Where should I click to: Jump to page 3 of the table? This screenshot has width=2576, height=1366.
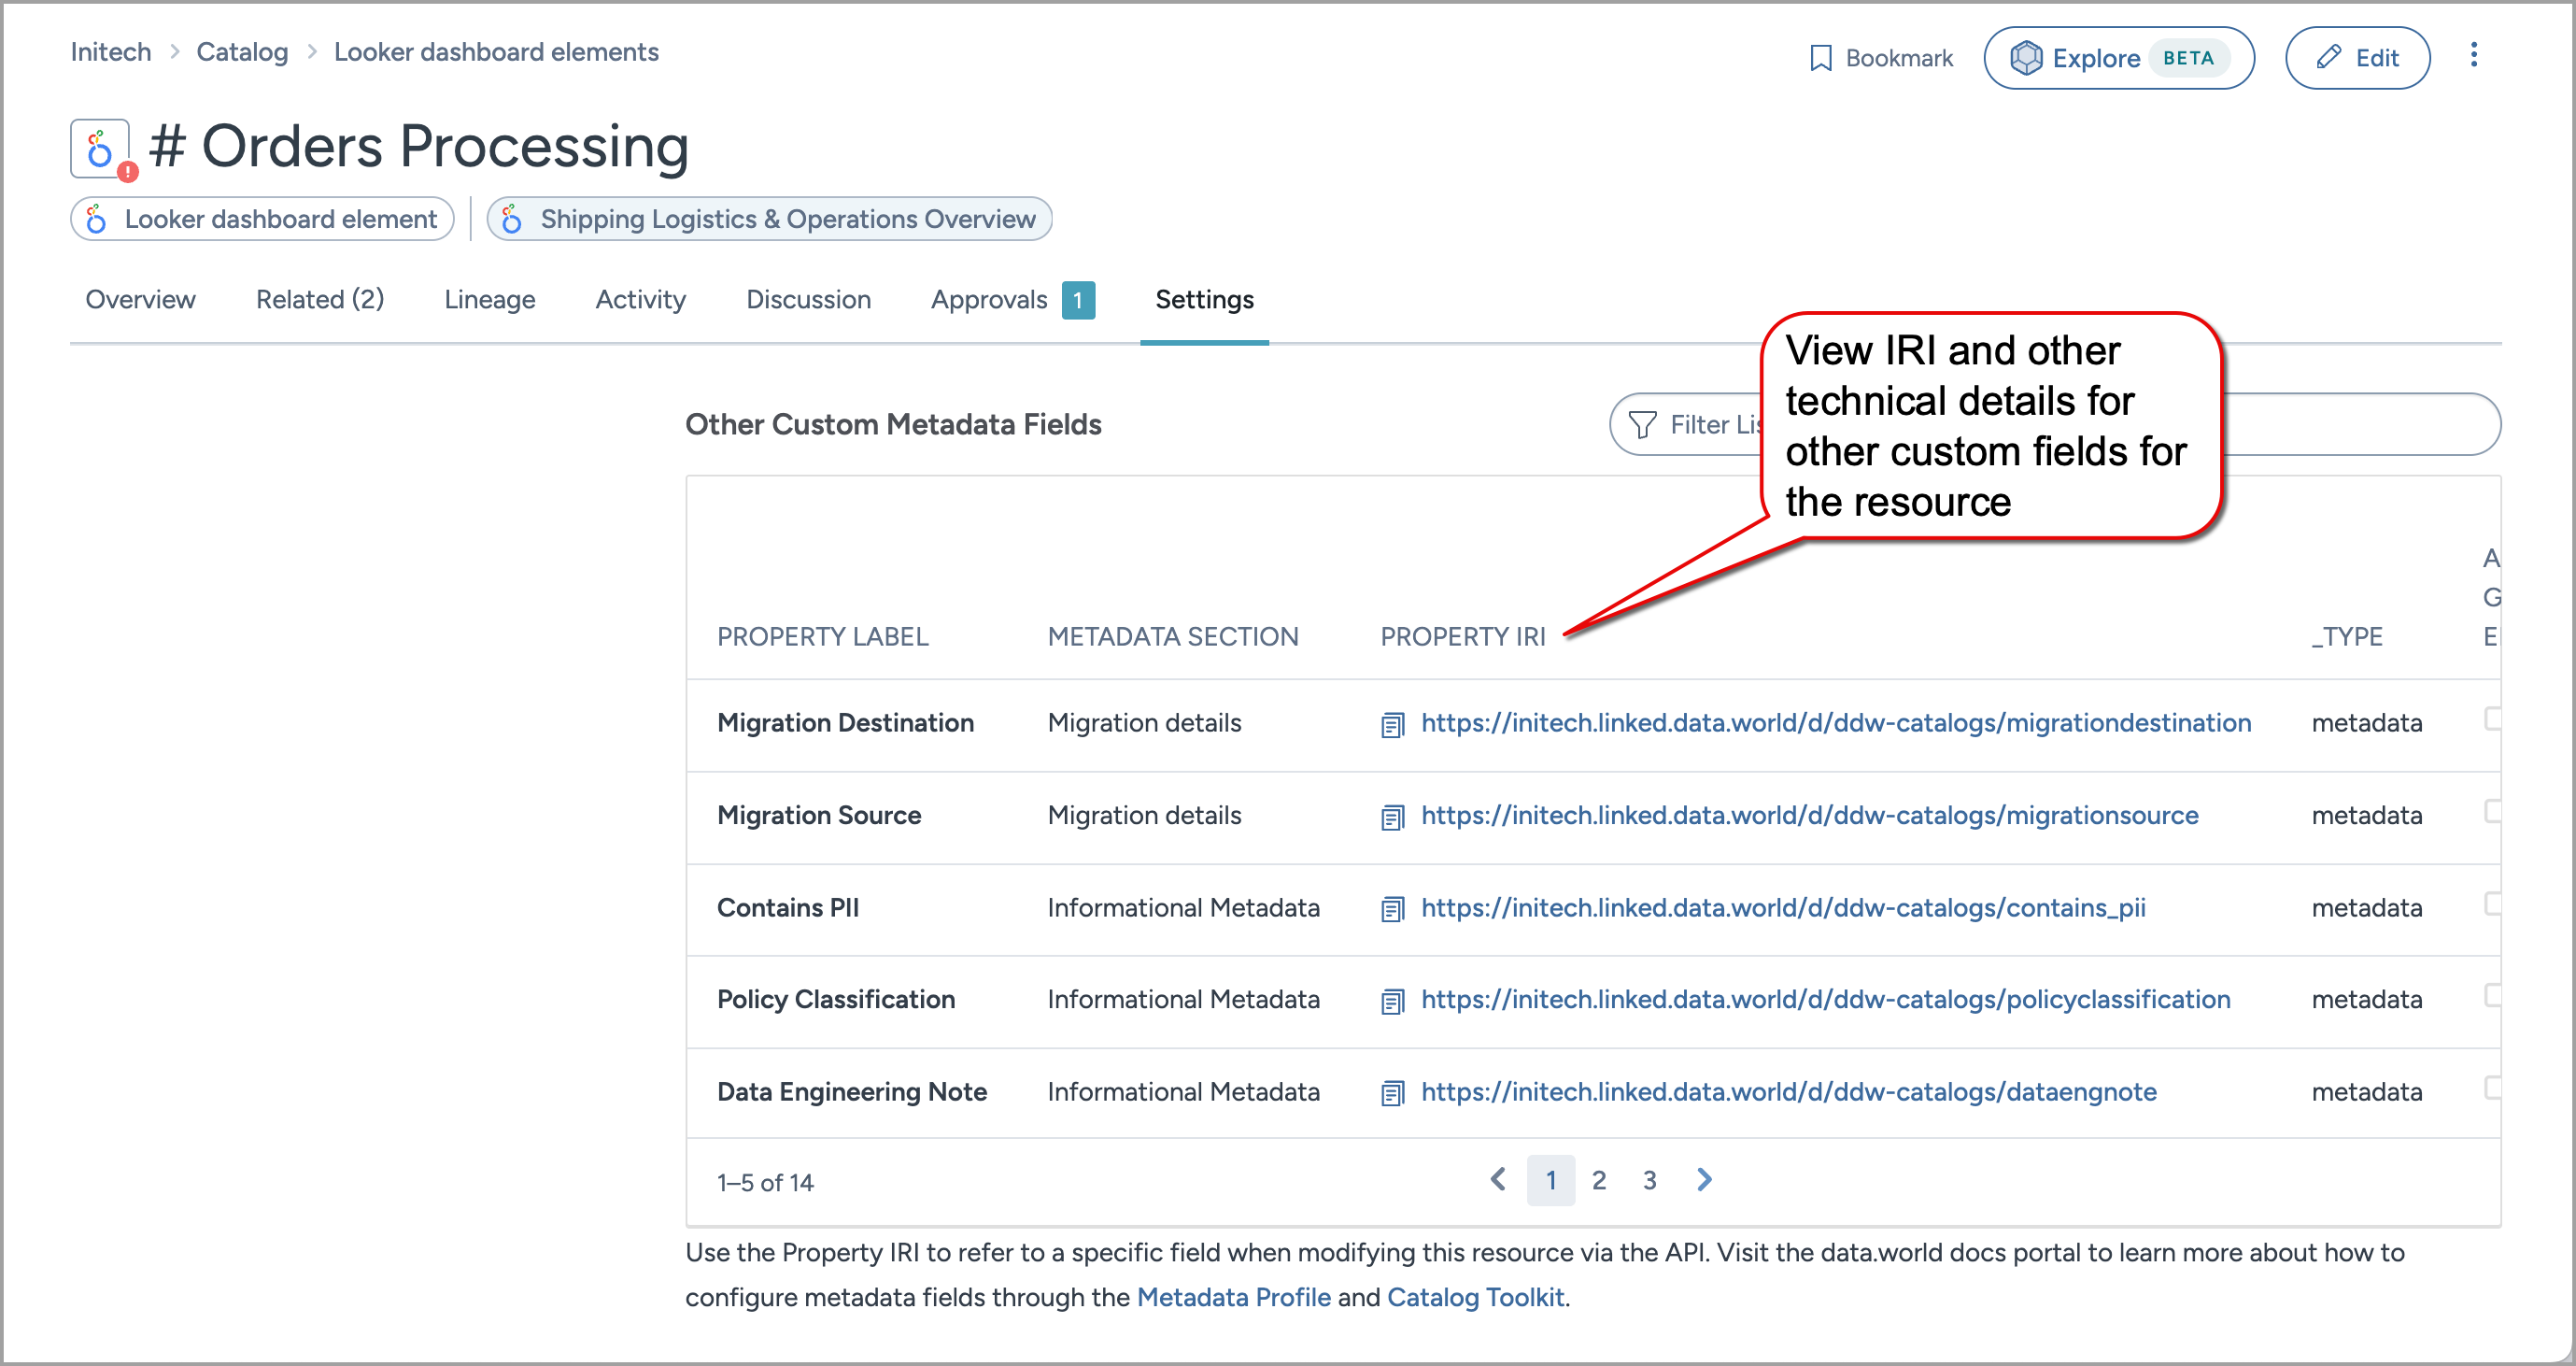pos(1649,1181)
